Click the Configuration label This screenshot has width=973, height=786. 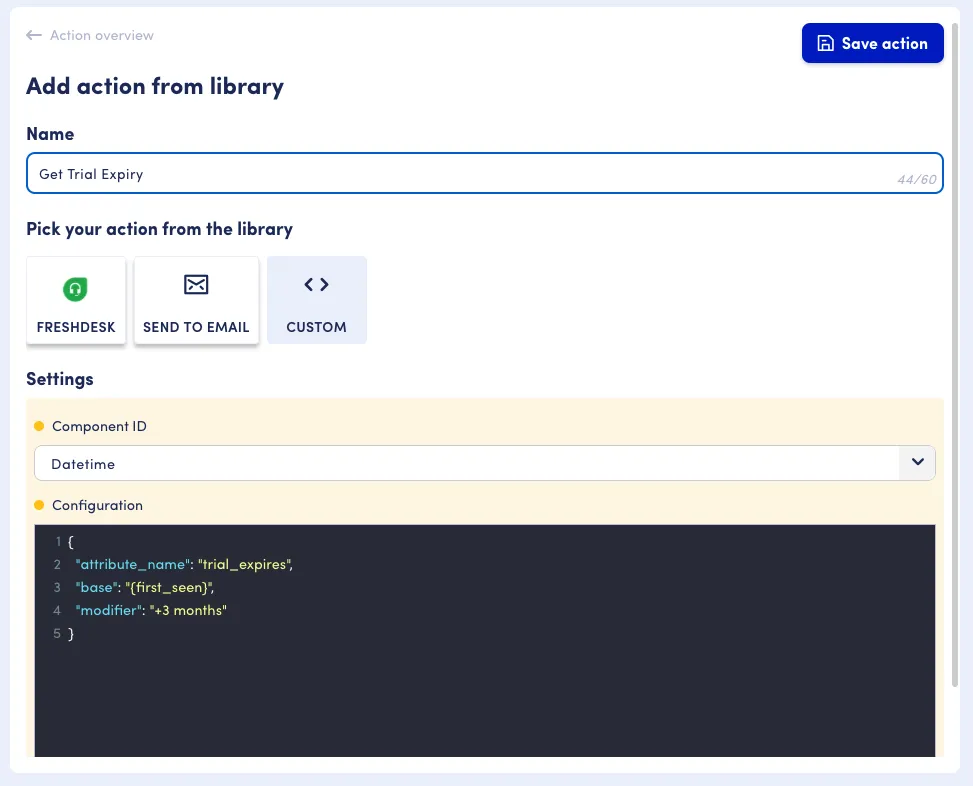coord(97,505)
